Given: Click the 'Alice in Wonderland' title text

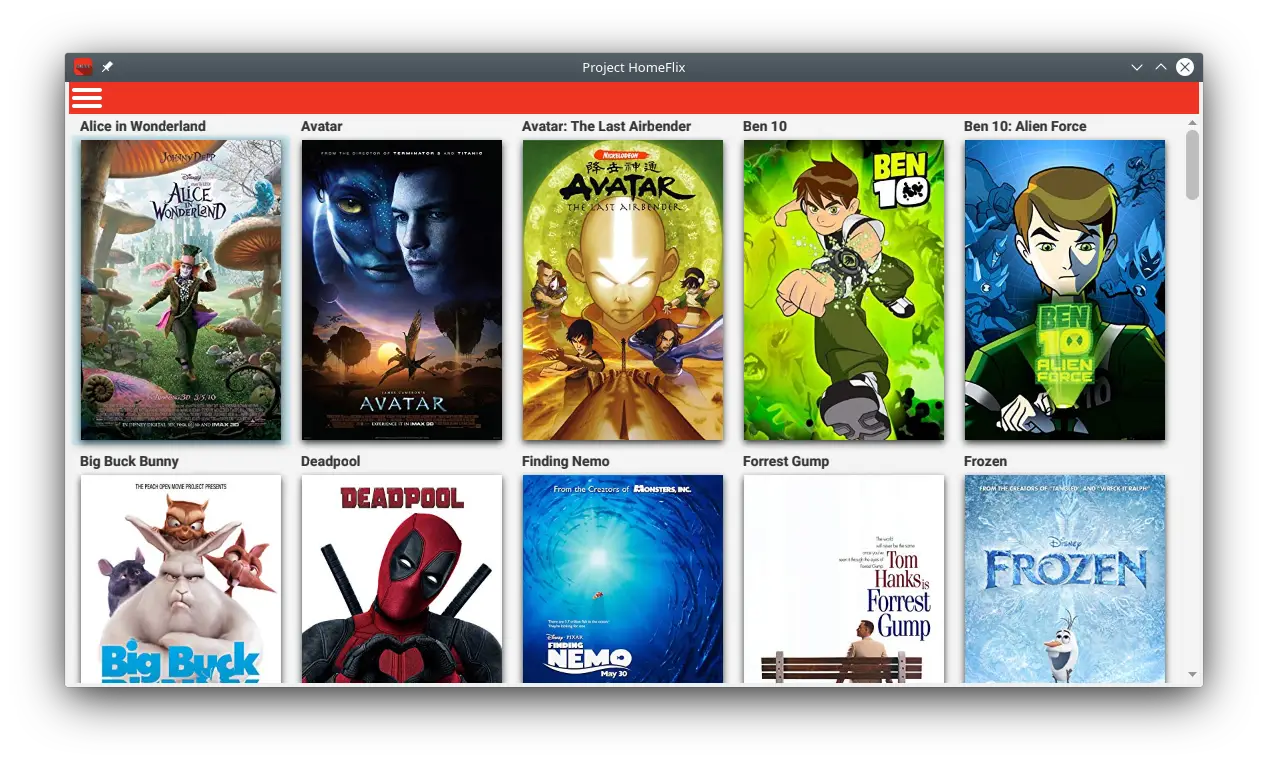Looking at the screenshot, I should click(x=143, y=126).
